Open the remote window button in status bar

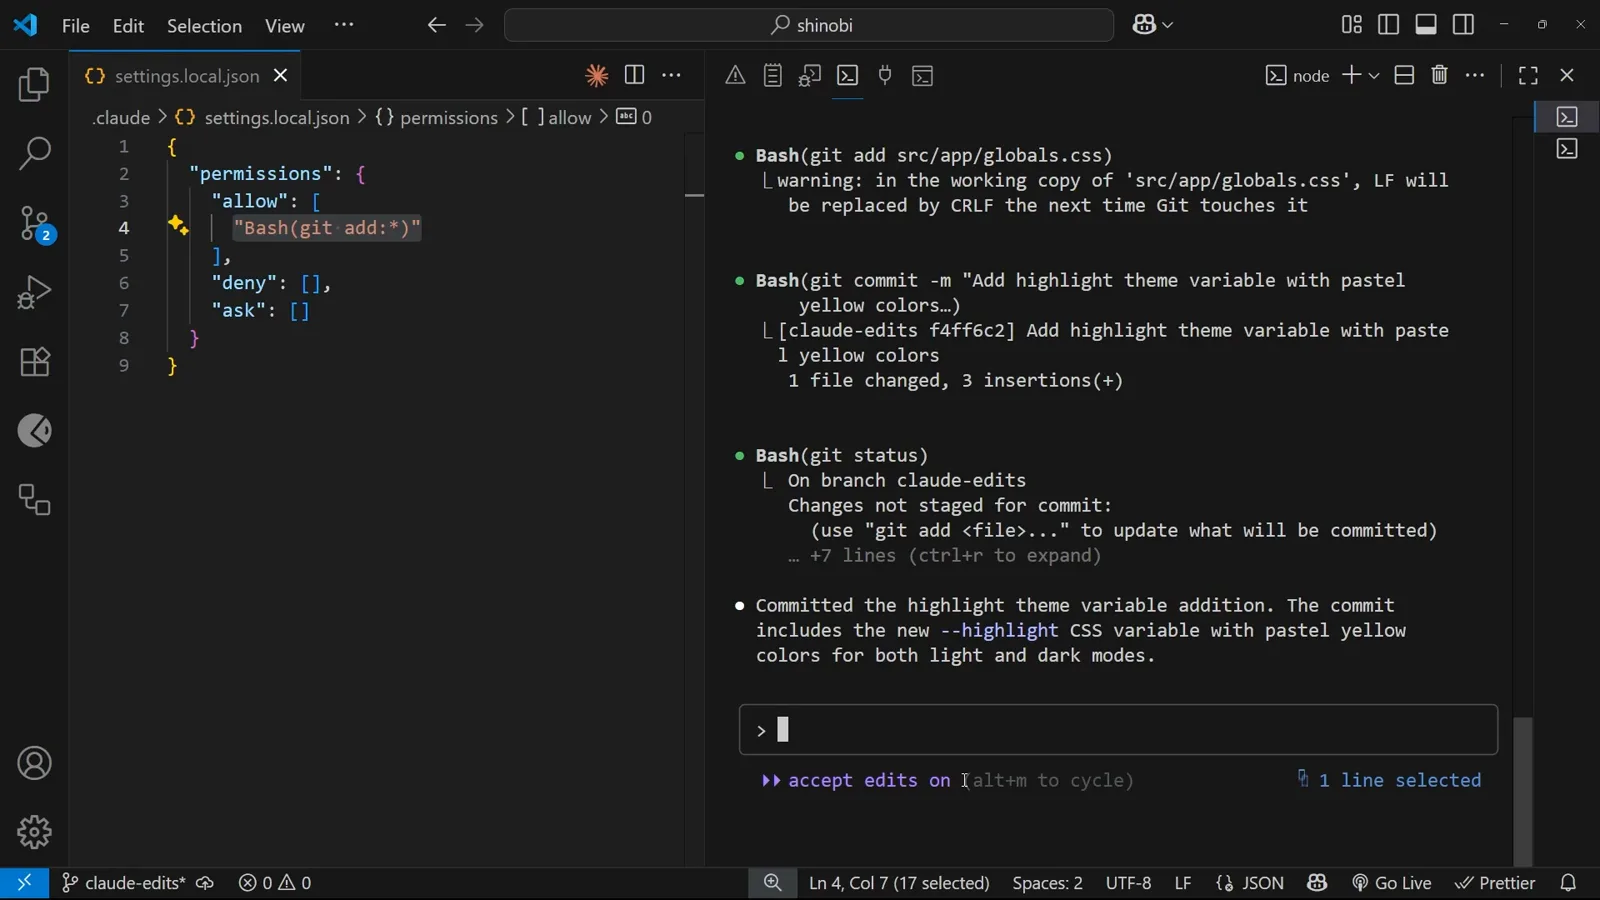tap(24, 884)
